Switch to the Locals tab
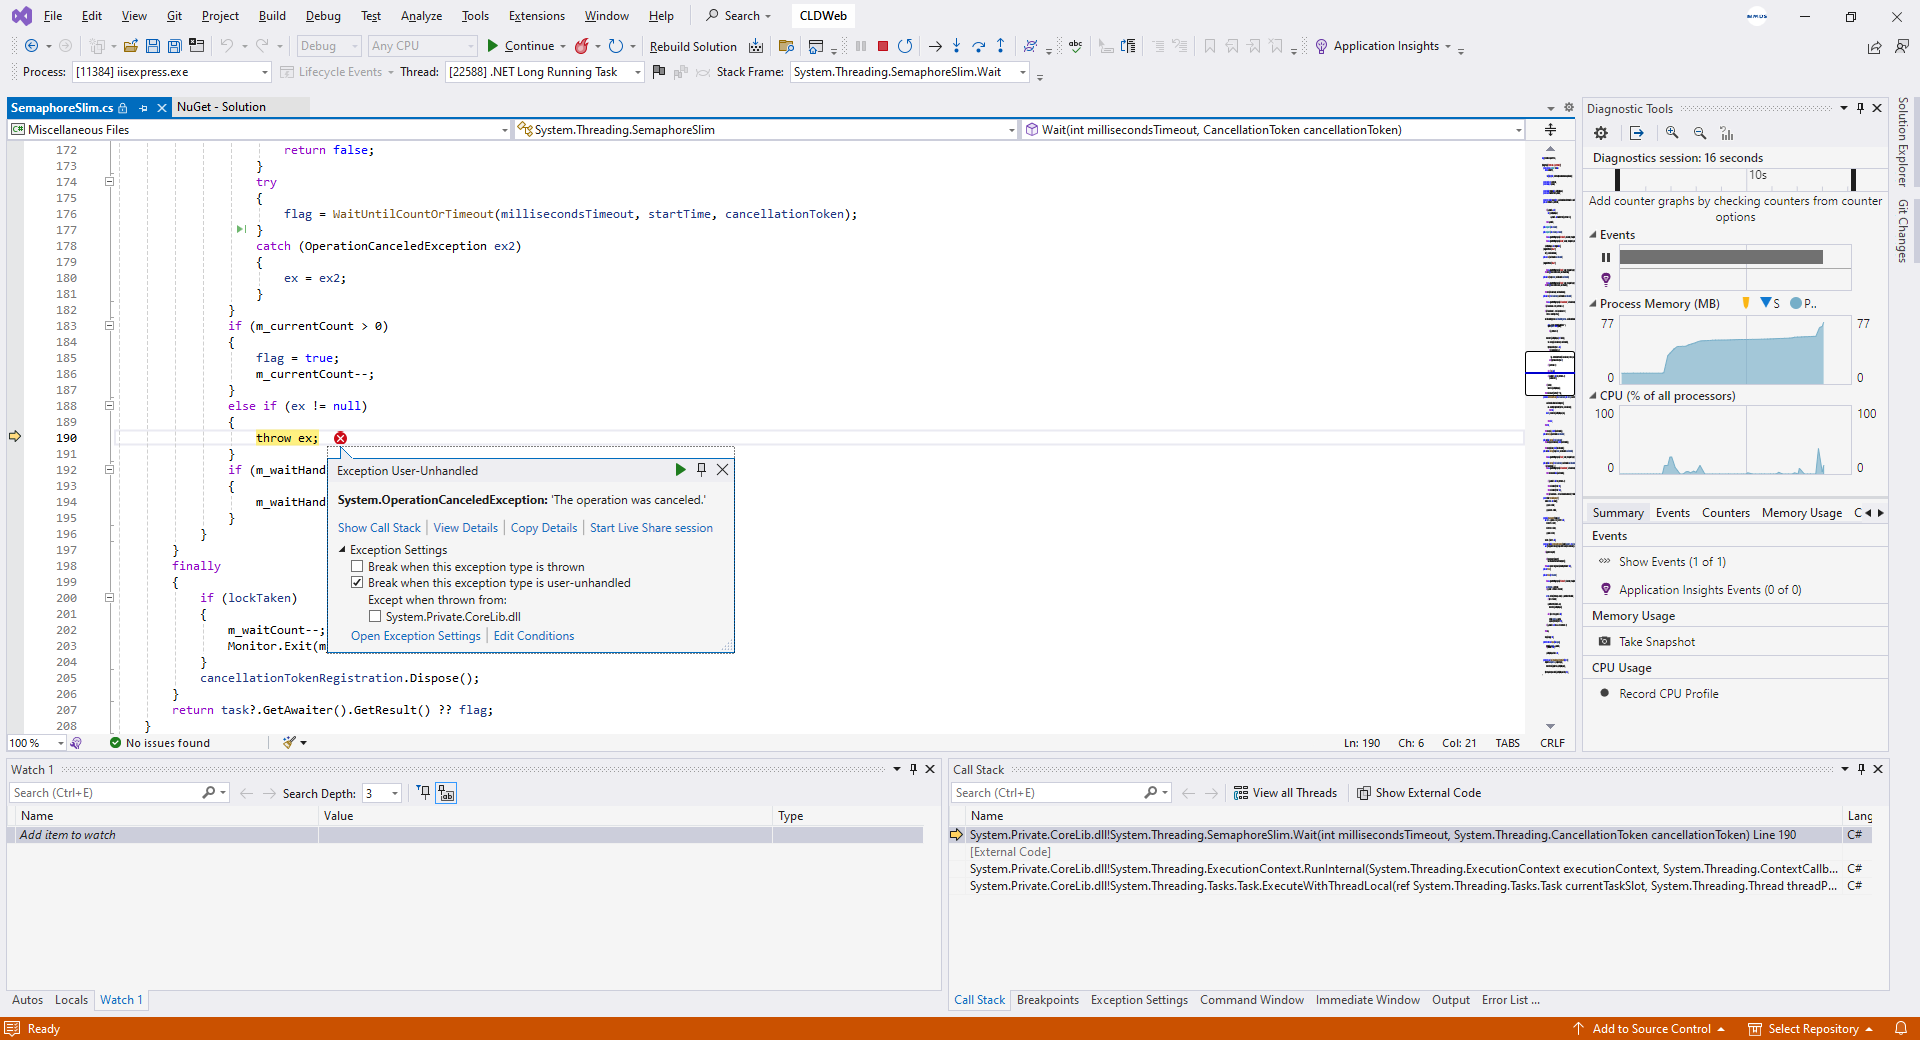Screen dimensions: 1920x1040 click(71, 1000)
